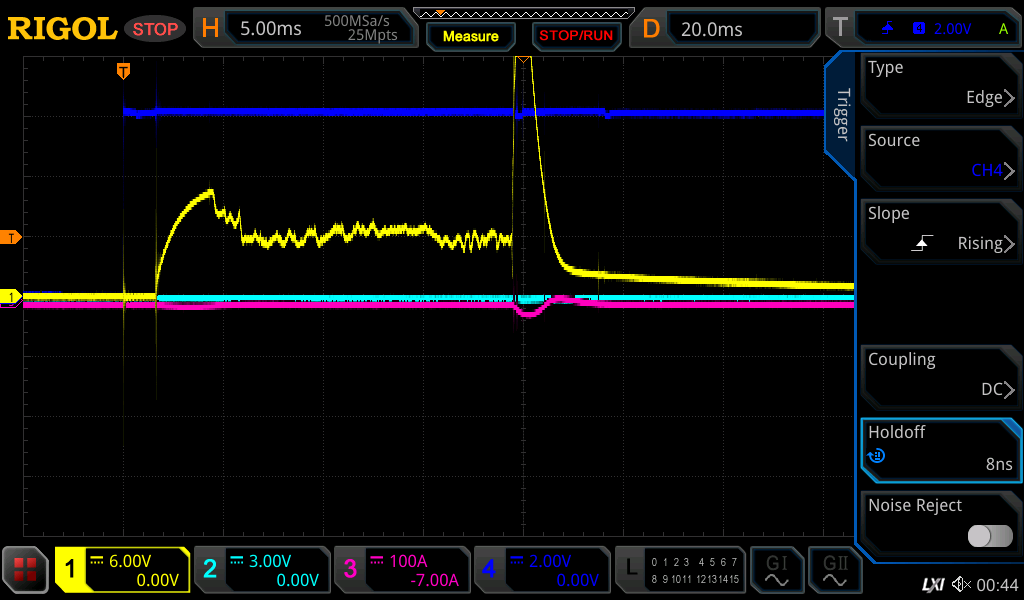Open the GII signal generator icon
This screenshot has width=1024, height=600.
pos(834,570)
